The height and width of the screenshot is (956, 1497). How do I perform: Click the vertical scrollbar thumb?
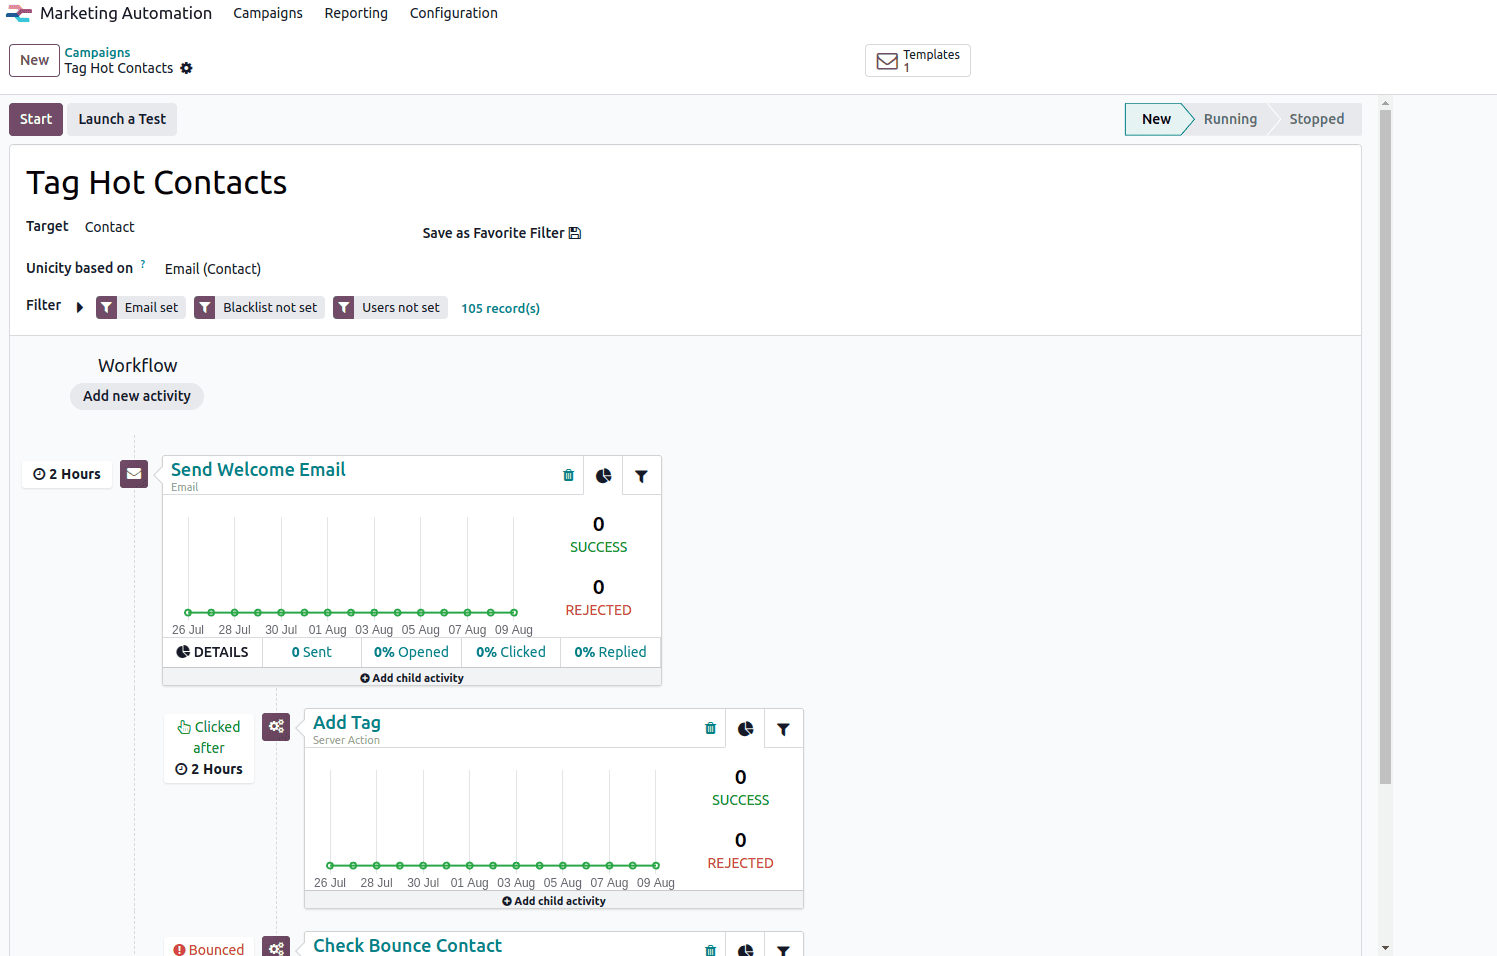1385,447
